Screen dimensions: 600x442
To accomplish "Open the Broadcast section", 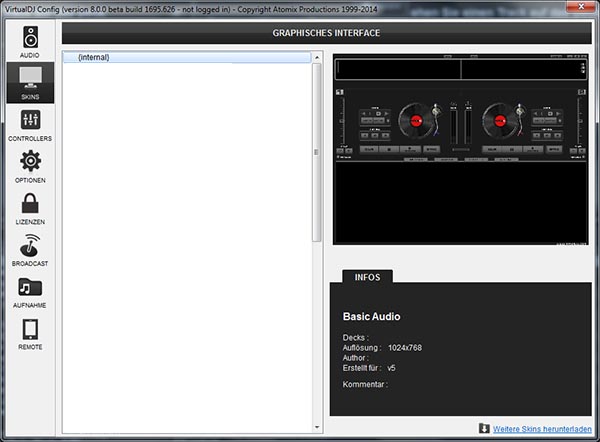I will point(30,250).
